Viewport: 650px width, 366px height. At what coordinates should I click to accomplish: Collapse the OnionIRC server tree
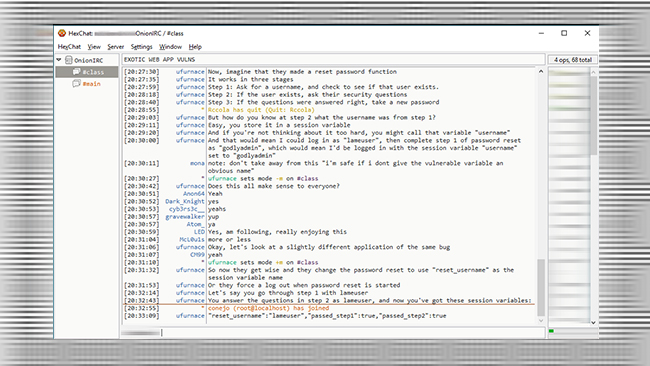[x=59, y=60]
